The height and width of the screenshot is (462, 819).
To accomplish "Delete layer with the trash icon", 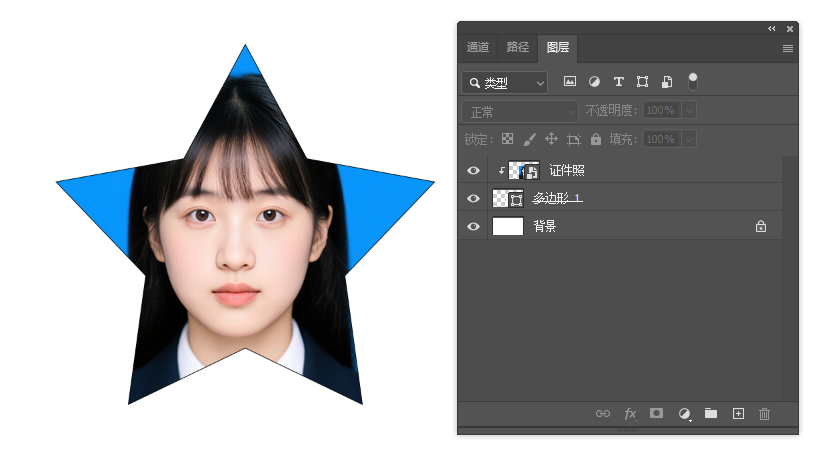I will (765, 413).
